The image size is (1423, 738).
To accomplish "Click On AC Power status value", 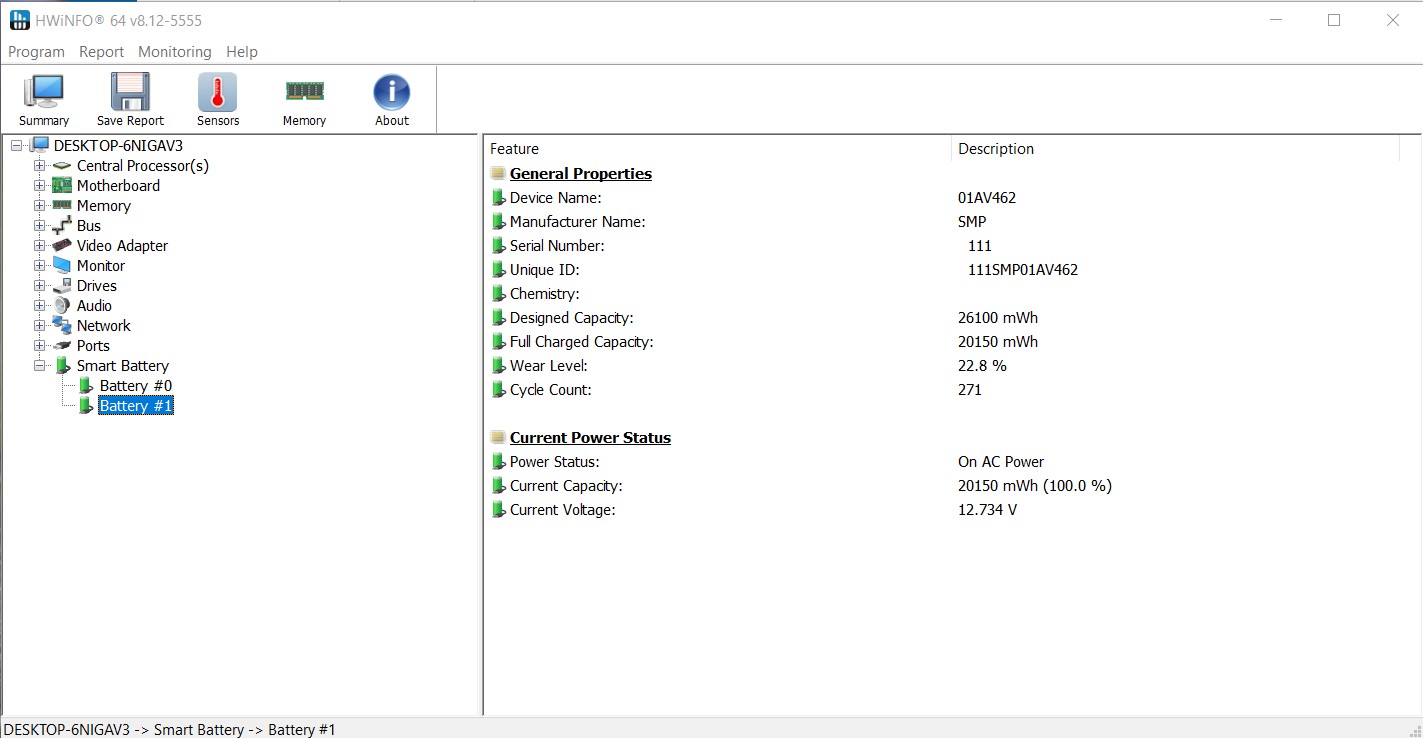I will (x=1001, y=462).
